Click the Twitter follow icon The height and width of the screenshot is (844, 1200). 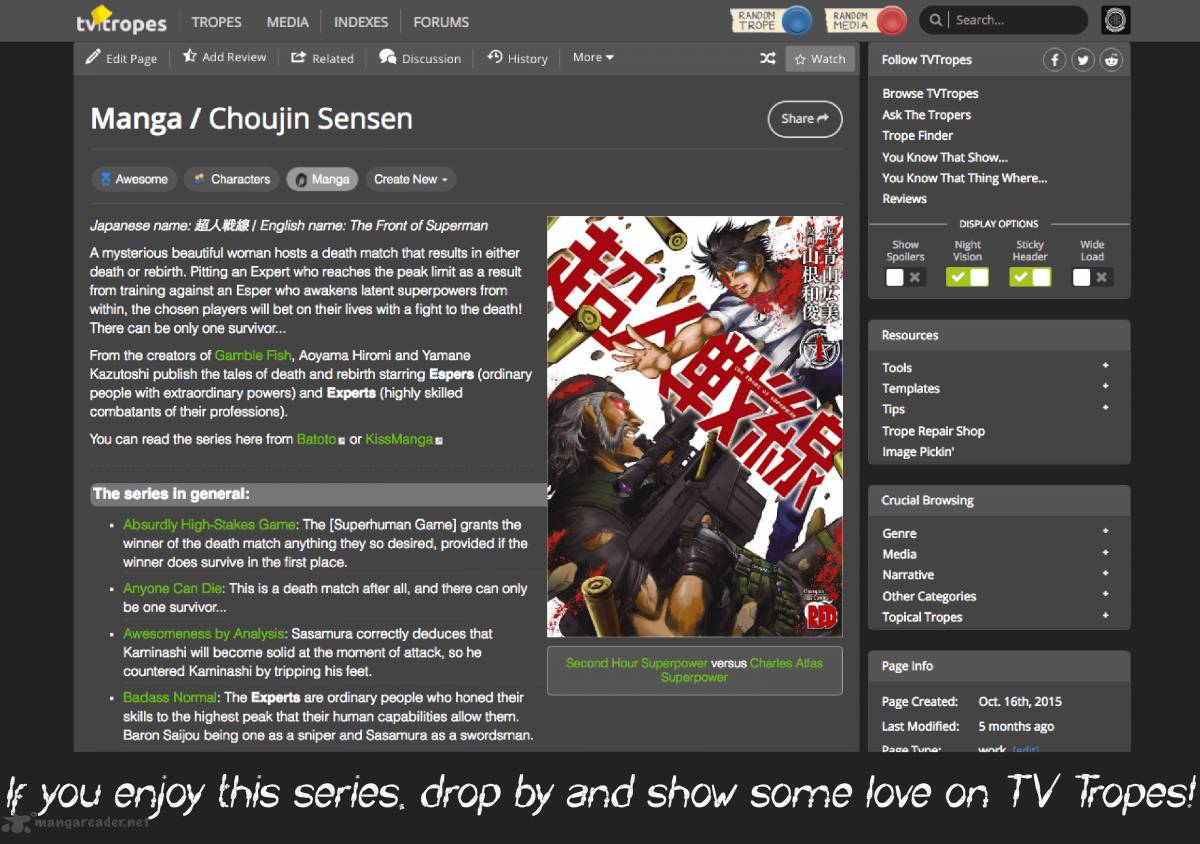click(1083, 60)
